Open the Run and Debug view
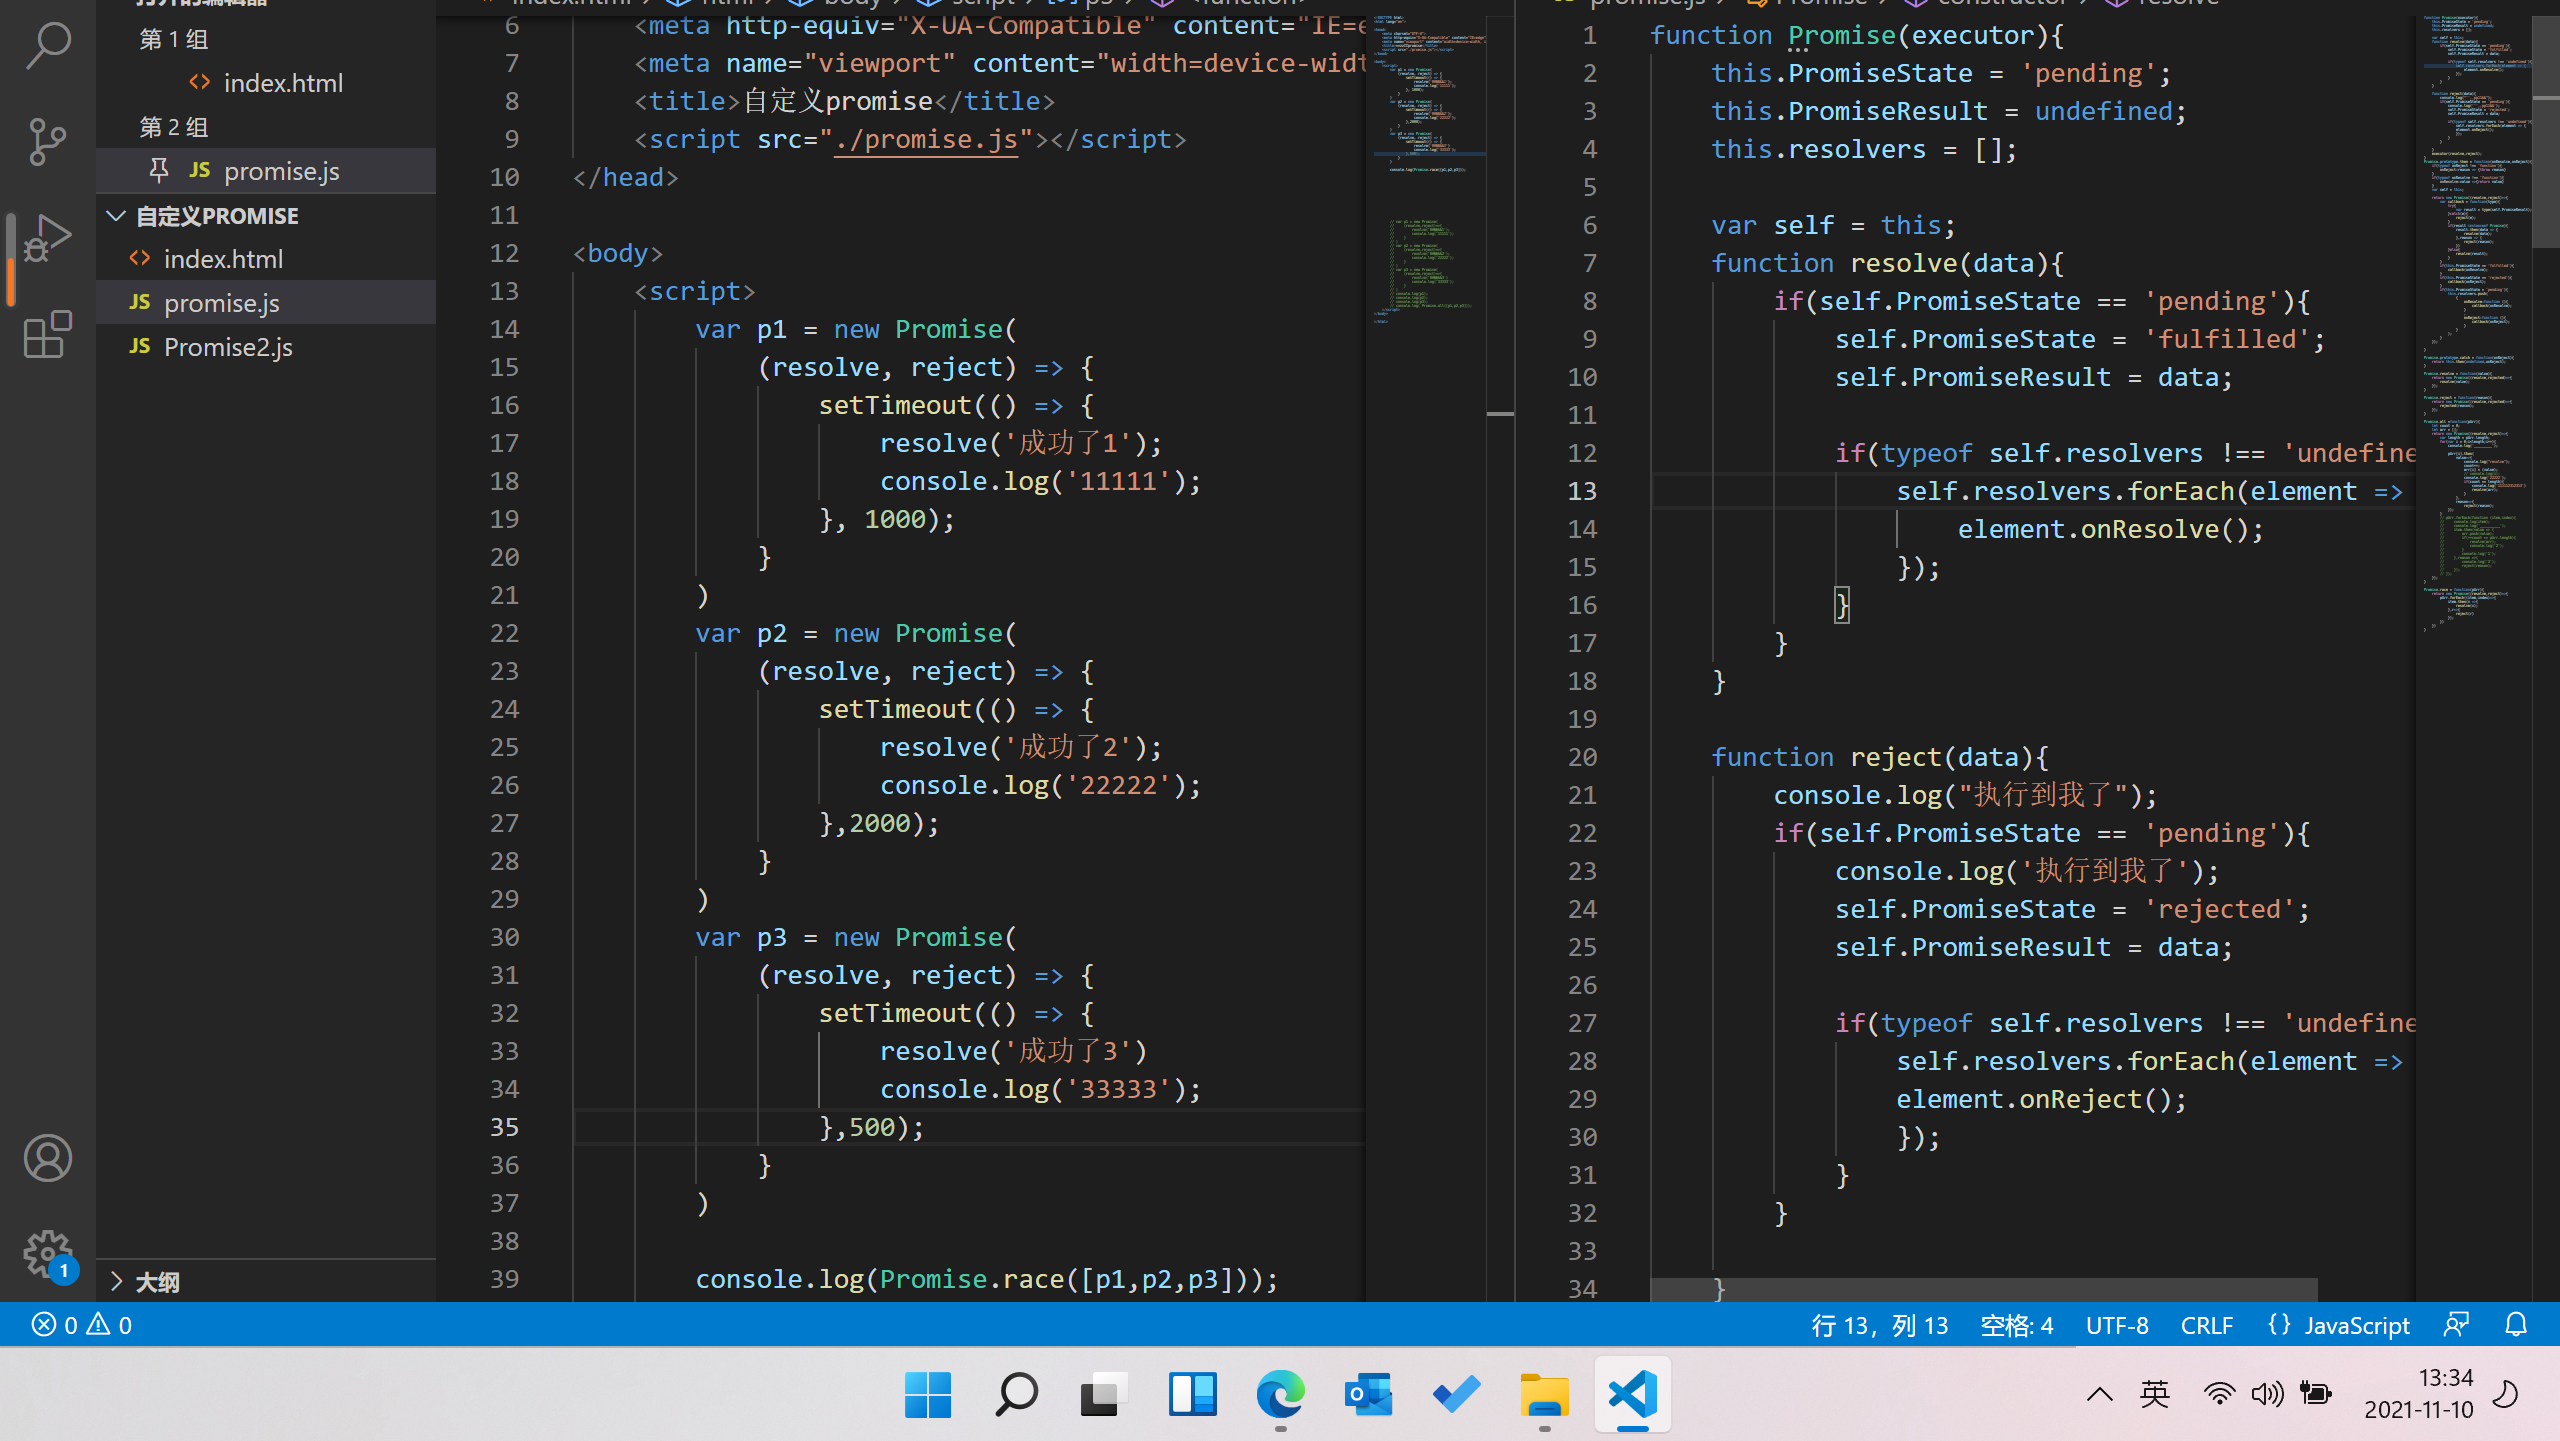The height and width of the screenshot is (1441, 2560). (x=47, y=238)
